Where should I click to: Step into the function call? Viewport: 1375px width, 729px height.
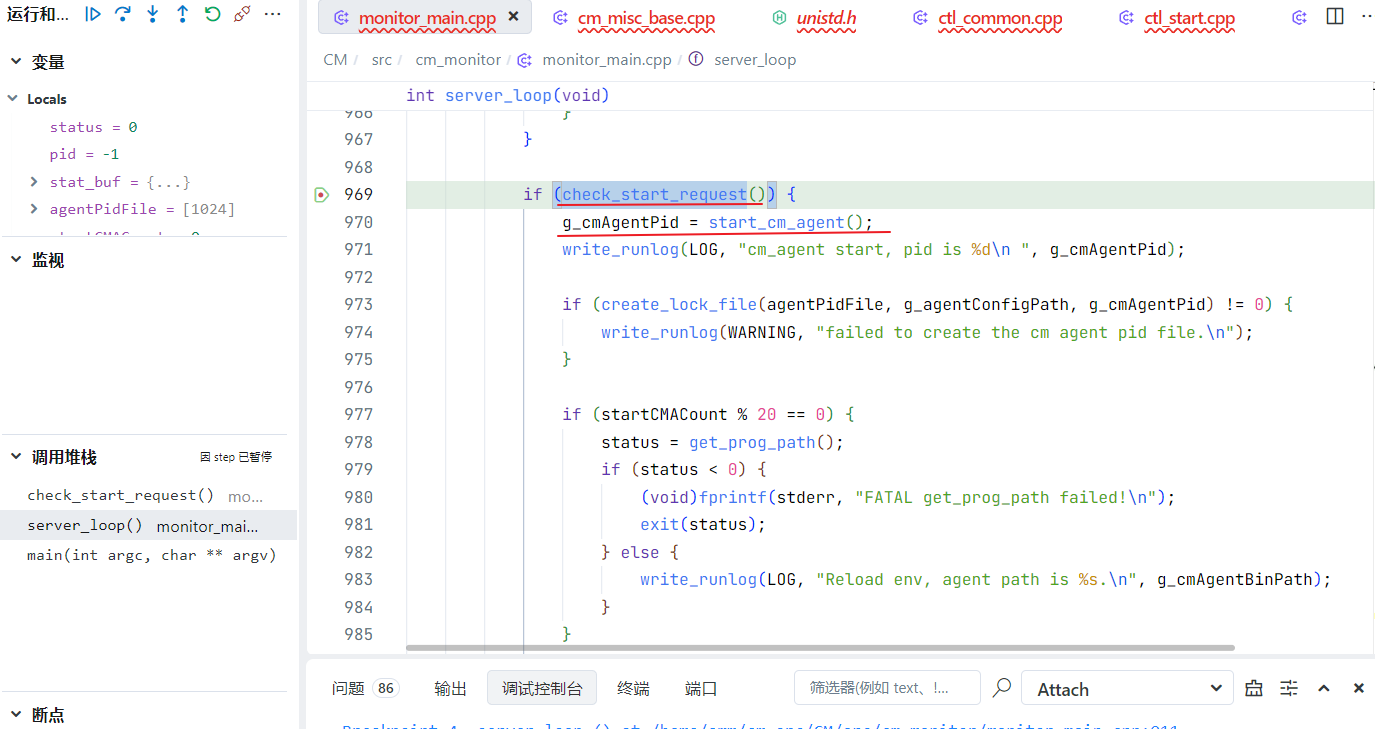click(x=153, y=14)
